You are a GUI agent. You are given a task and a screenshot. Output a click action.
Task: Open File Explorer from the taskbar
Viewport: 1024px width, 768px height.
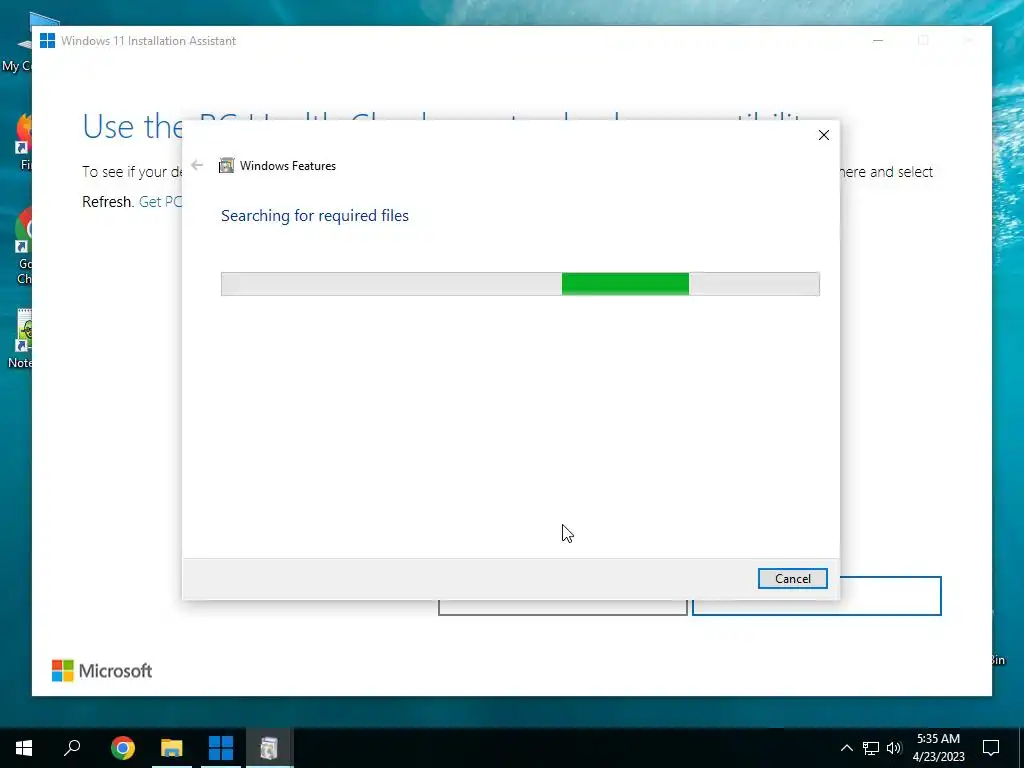tap(172, 748)
